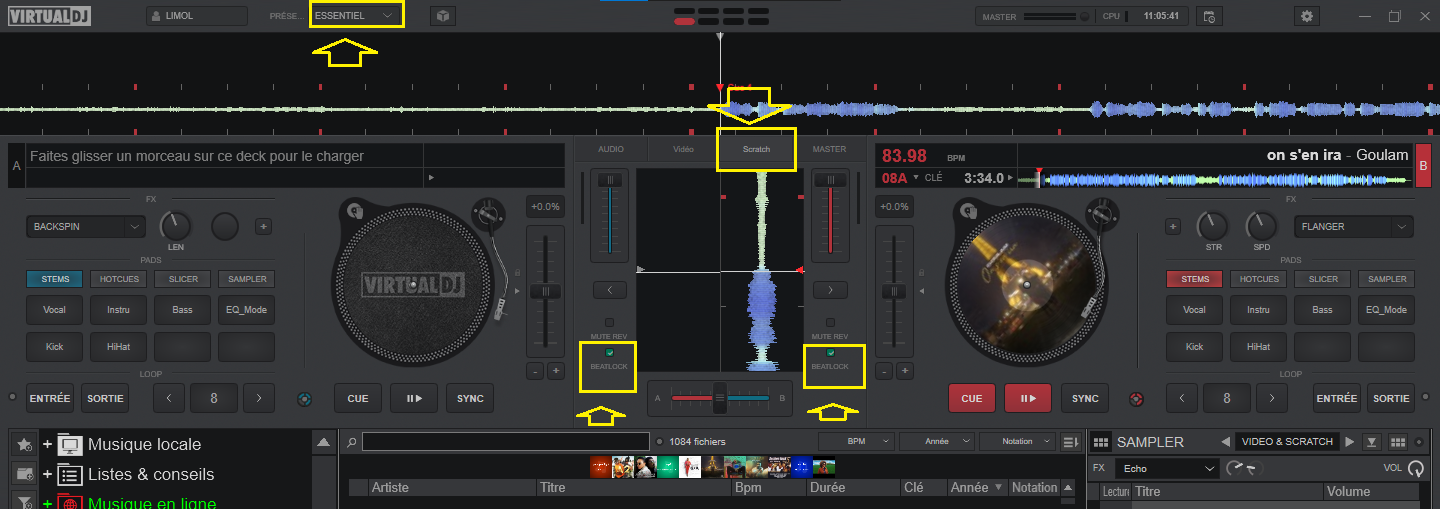Halve the loop length on the right deck
The image size is (1440, 509).
1182,398
